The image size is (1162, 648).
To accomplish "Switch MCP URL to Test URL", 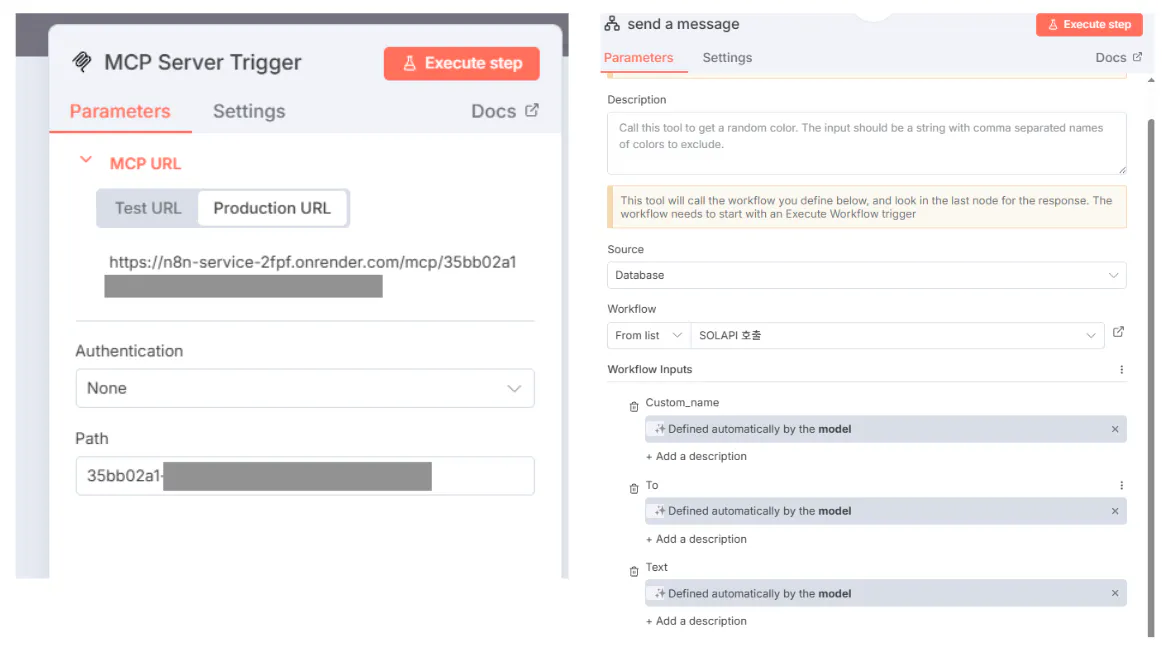I will point(148,208).
